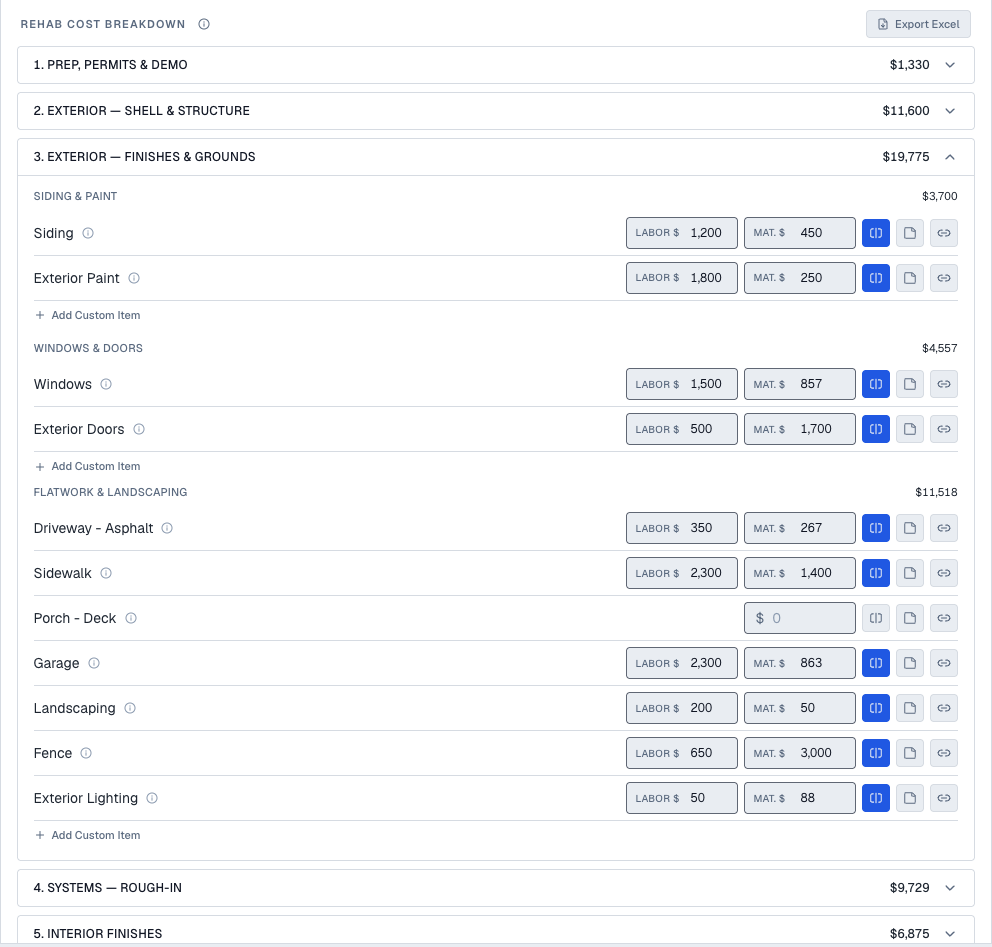
Task: Add a custom item under Flatwork & Landscaping
Action: click(88, 835)
